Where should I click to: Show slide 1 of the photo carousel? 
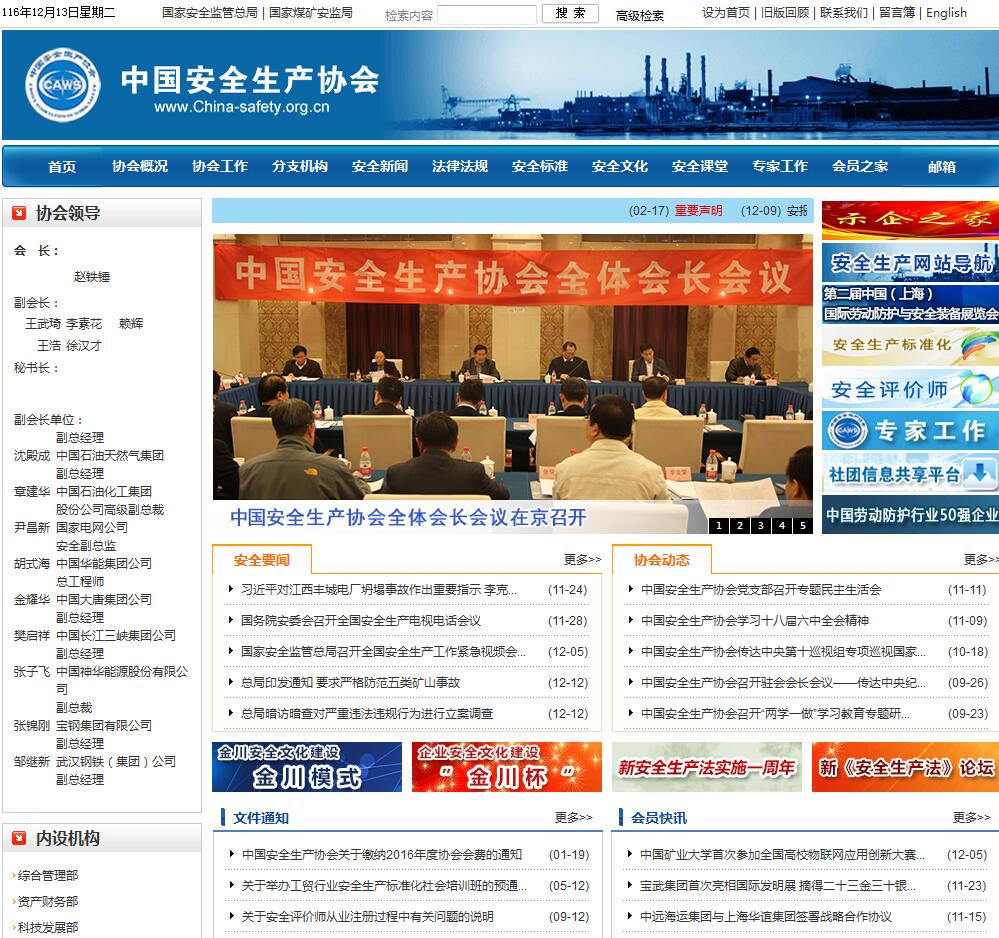pyautogui.click(x=719, y=526)
